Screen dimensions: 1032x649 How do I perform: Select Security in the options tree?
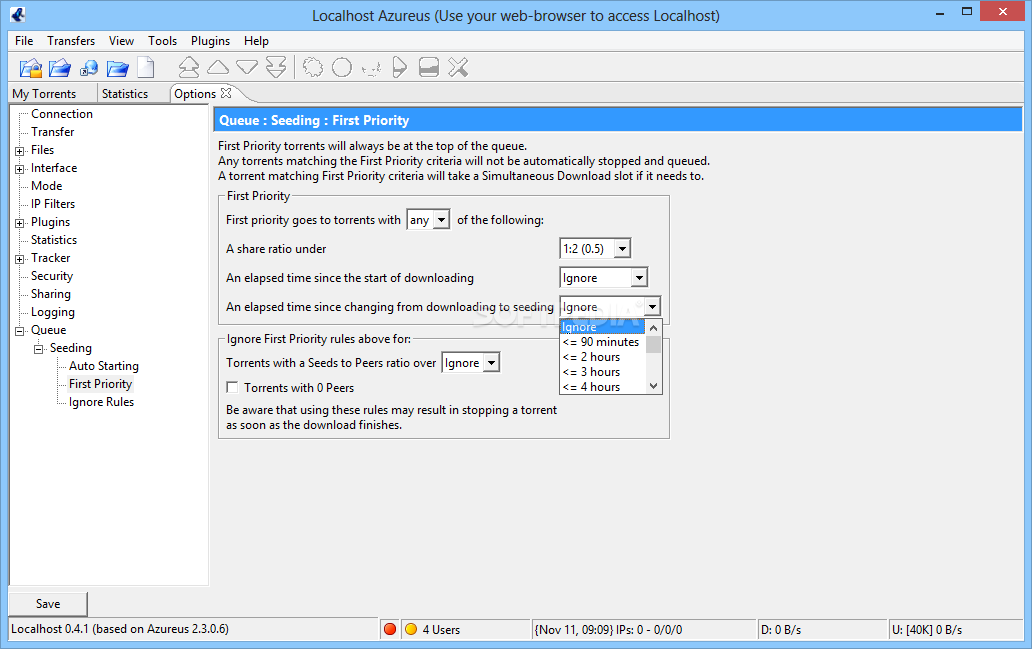point(52,276)
